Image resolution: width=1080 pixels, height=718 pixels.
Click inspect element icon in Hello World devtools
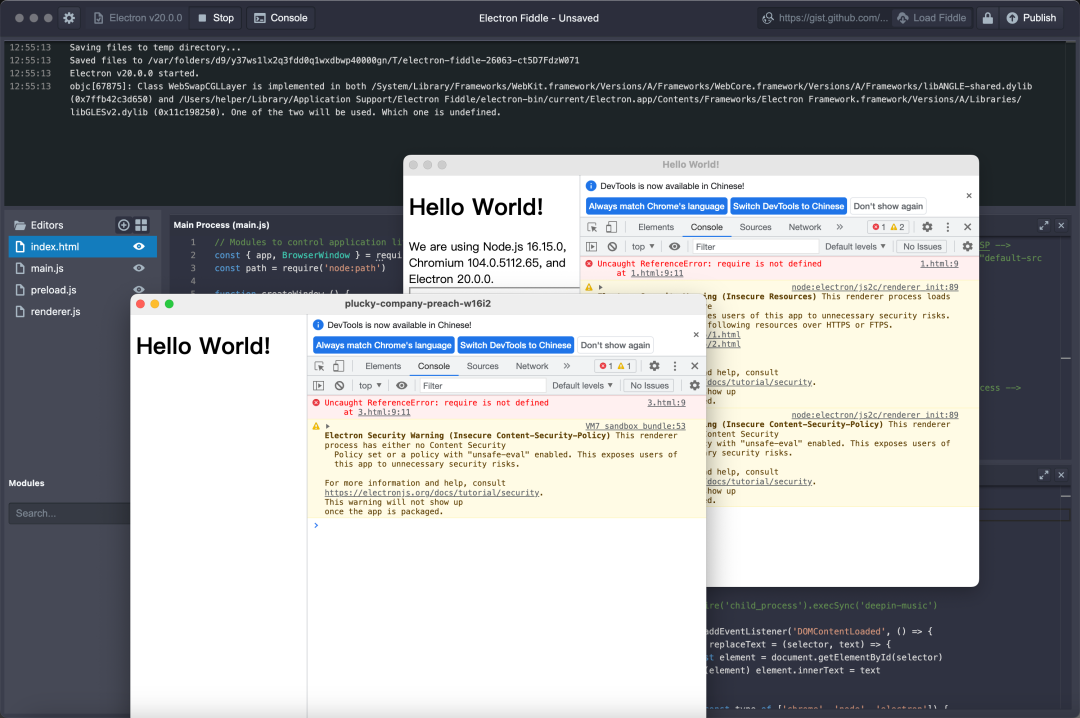[592, 227]
